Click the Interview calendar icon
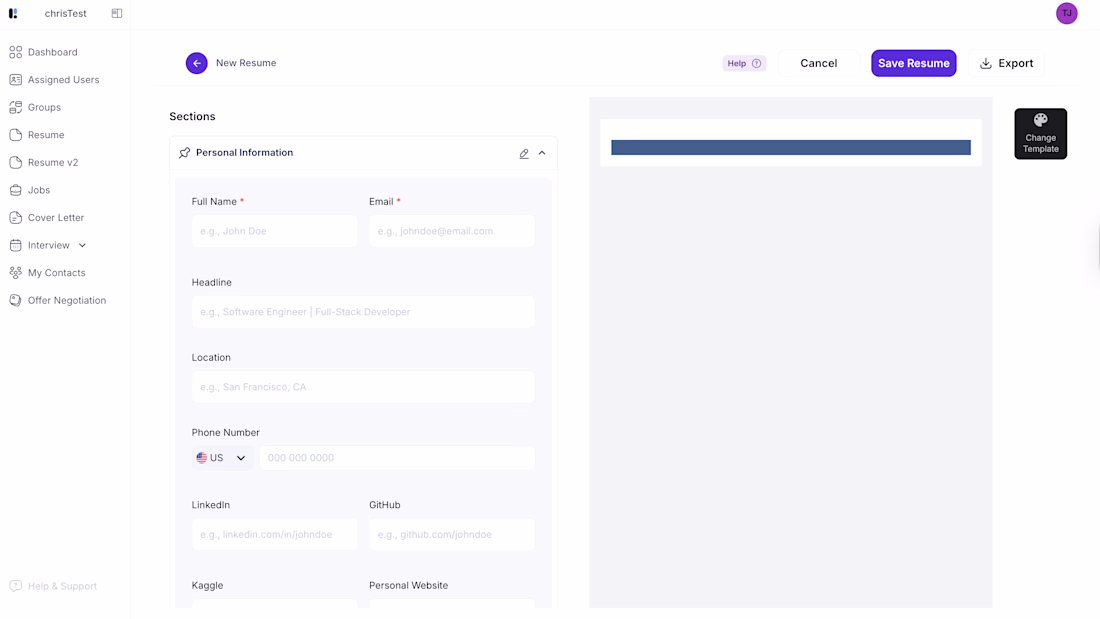 point(15,245)
